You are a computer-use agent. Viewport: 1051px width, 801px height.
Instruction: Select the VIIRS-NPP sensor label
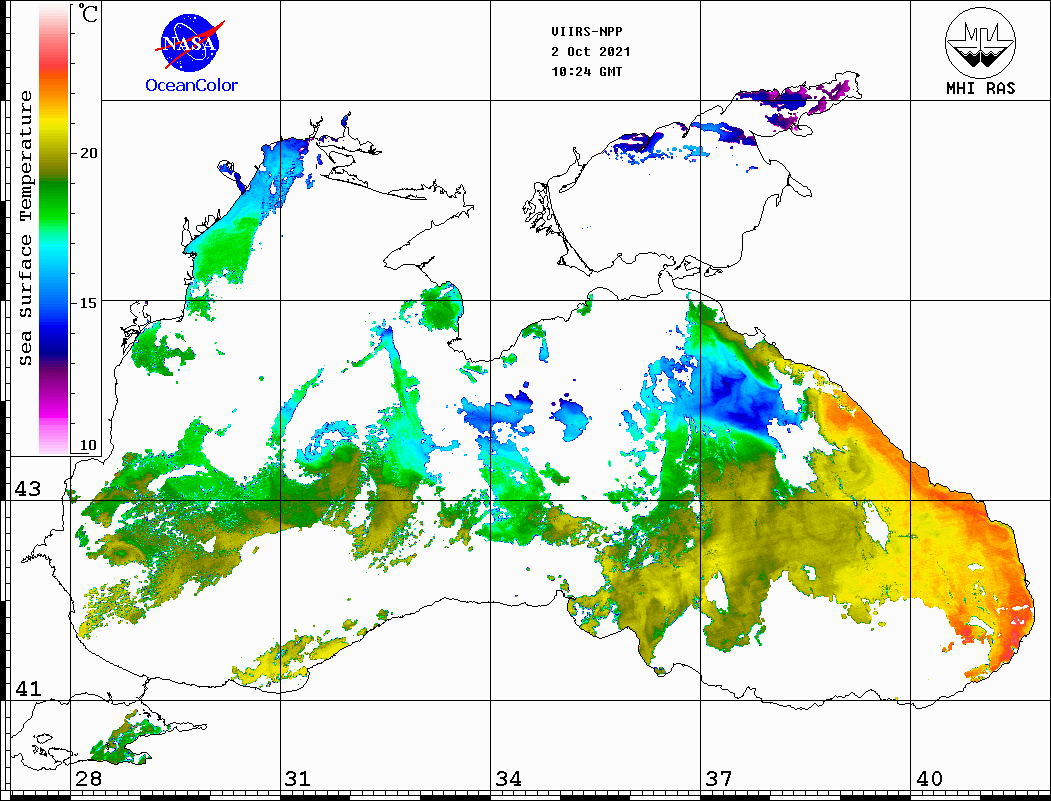(x=586, y=32)
